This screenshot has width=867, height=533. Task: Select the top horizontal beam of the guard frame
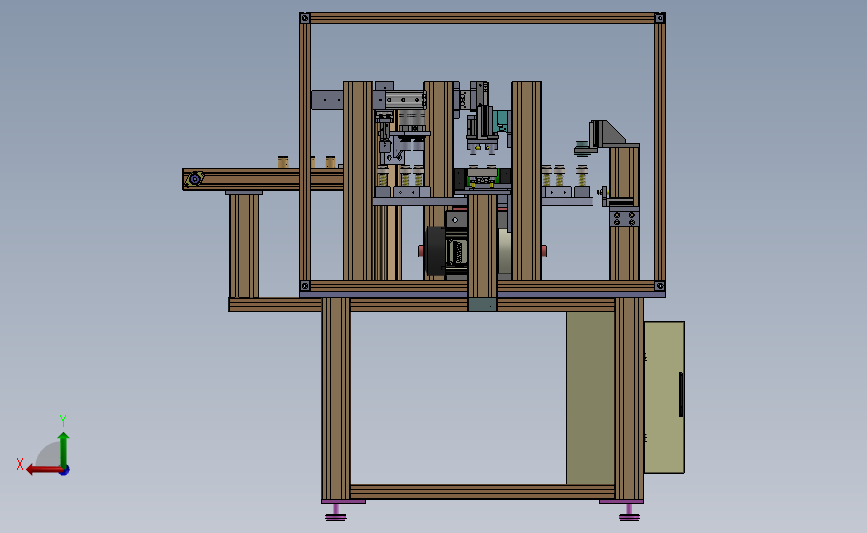[x=482, y=18]
